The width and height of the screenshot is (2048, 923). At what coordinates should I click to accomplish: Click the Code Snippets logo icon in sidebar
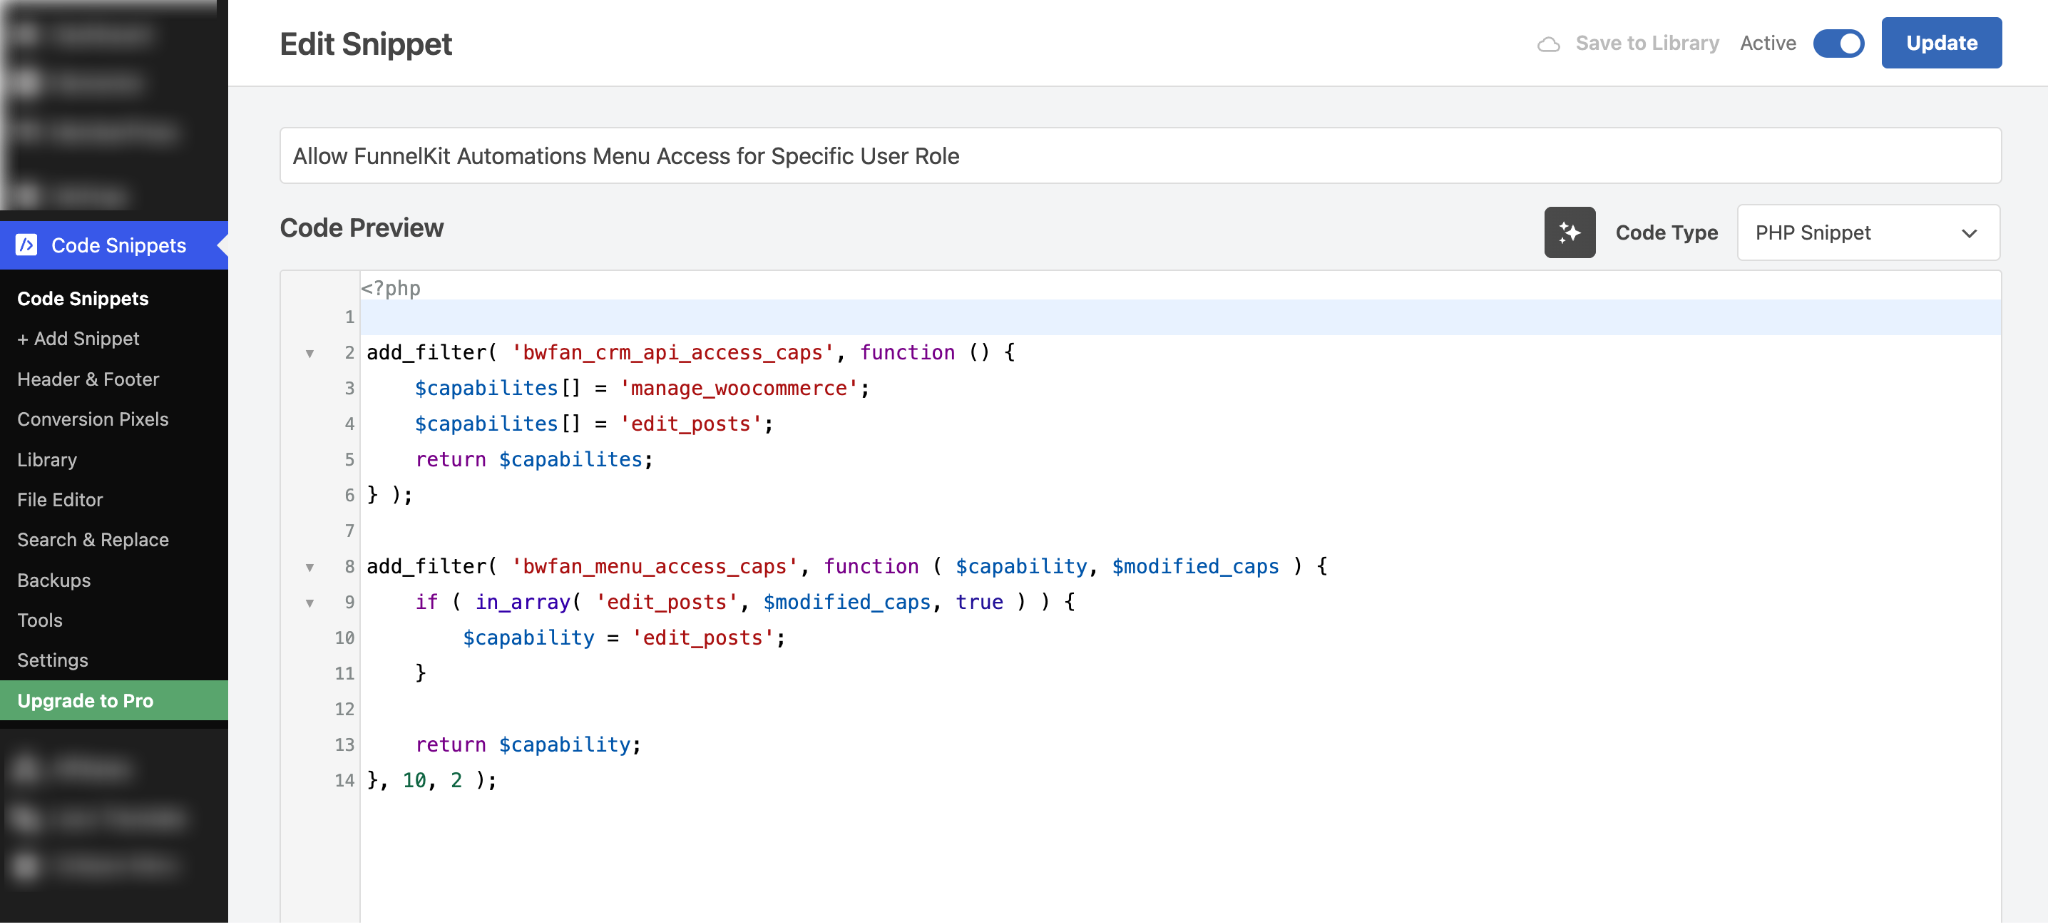(x=27, y=245)
